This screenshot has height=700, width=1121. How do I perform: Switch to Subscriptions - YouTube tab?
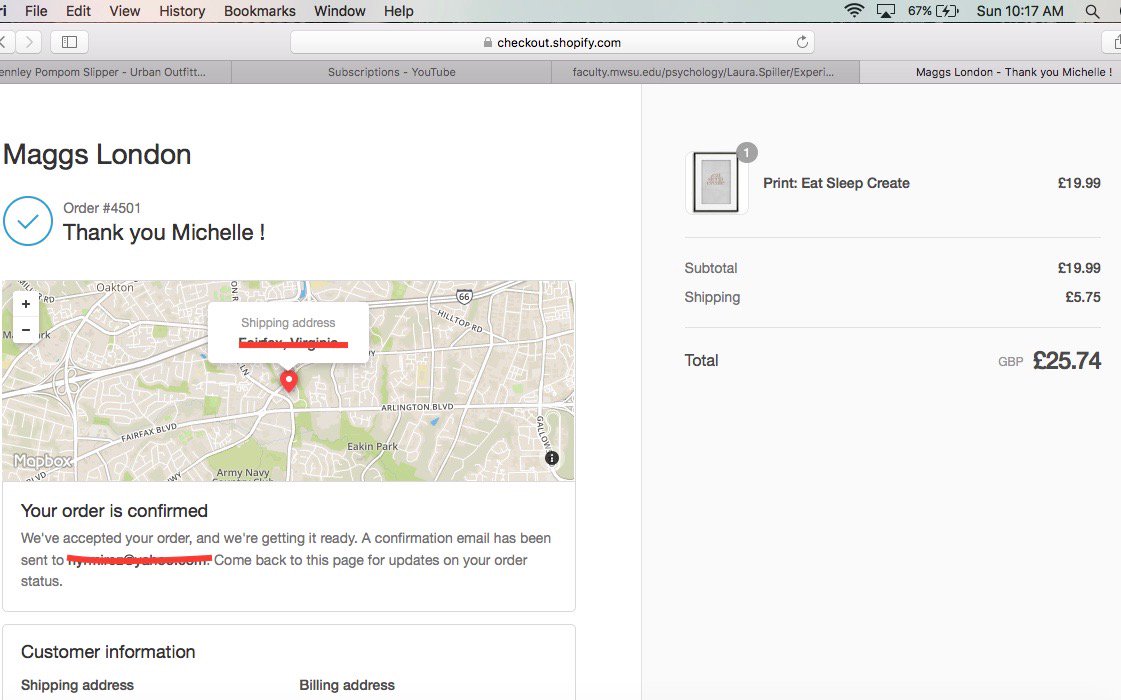tap(392, 72)
